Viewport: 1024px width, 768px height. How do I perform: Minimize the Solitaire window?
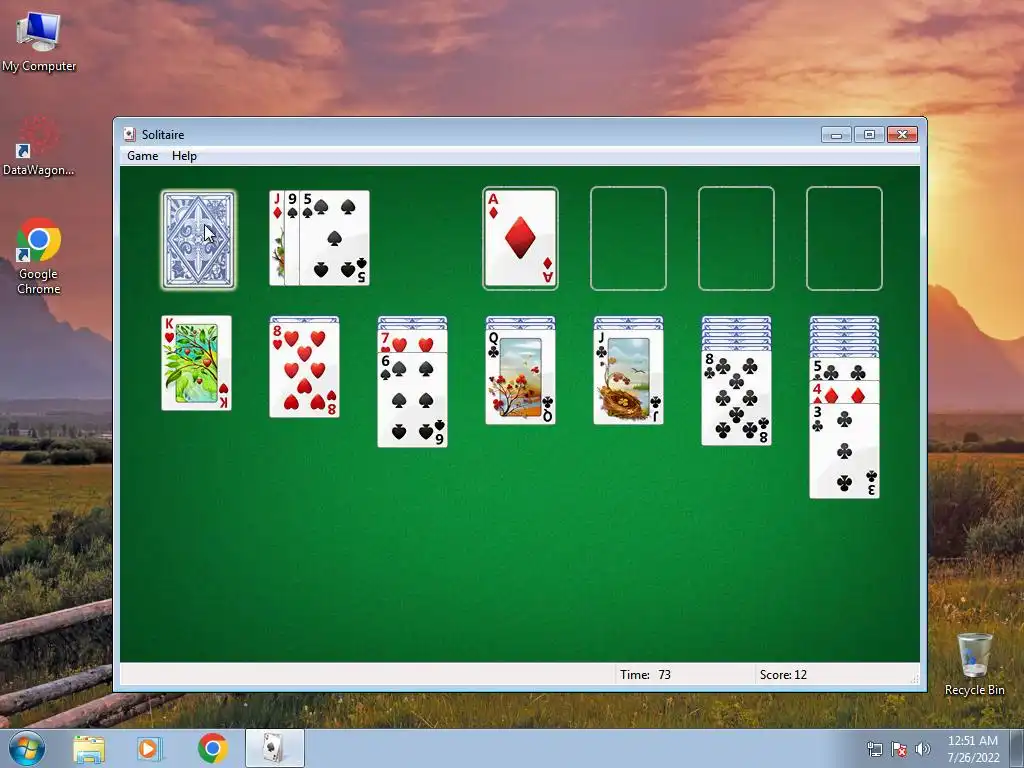[x=837, y=135]
